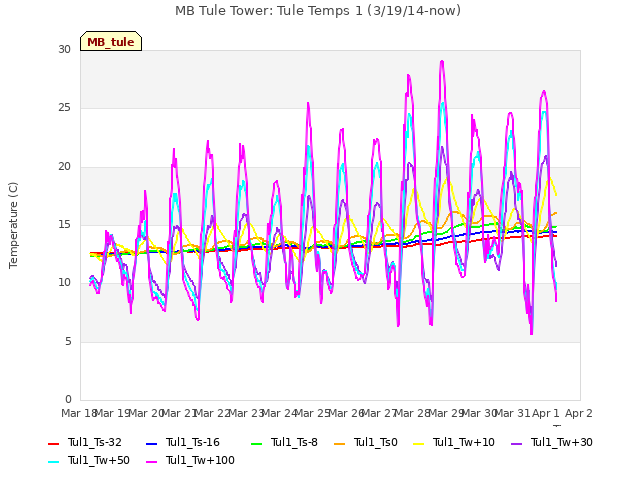The width and height of the screenshot is (640, 480).
Task: Select the Tul1_Ts-32 legend label
Action: tap(95, 442)
